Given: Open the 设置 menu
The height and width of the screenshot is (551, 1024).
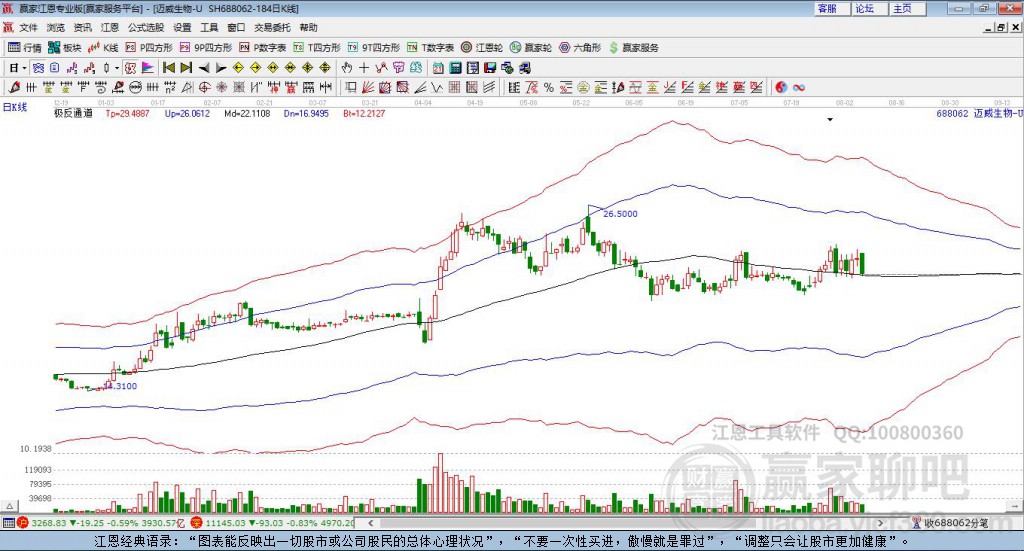Looking at the screenshot, I should (182, 27).
